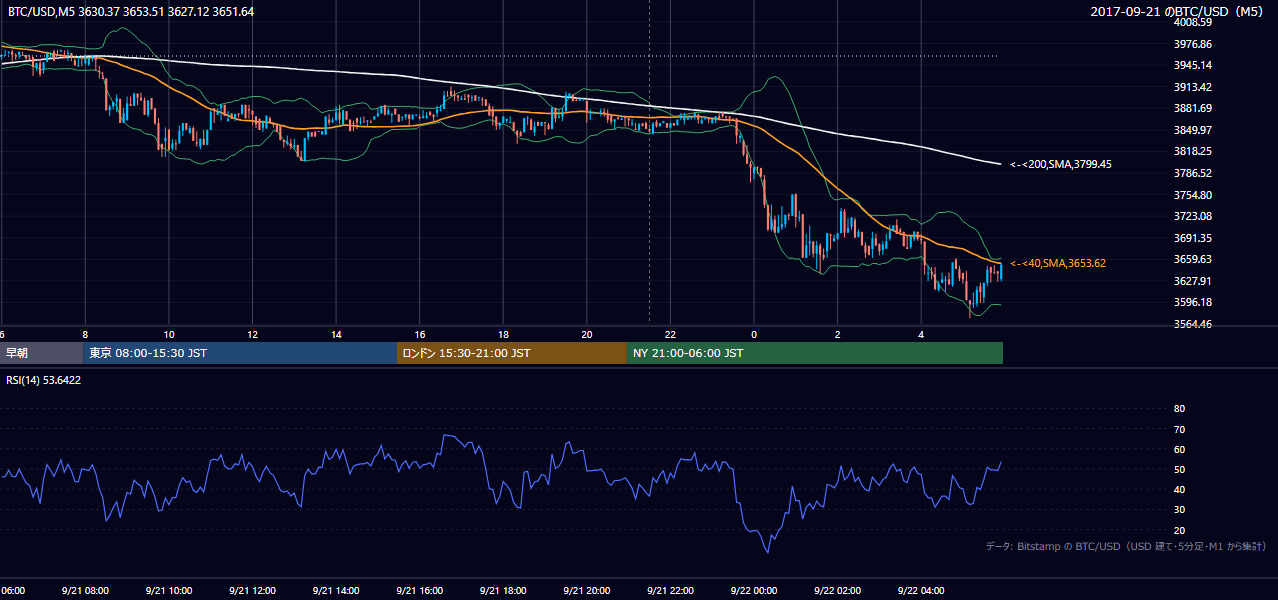Click bottom time label 9/22 02:00

838,590
